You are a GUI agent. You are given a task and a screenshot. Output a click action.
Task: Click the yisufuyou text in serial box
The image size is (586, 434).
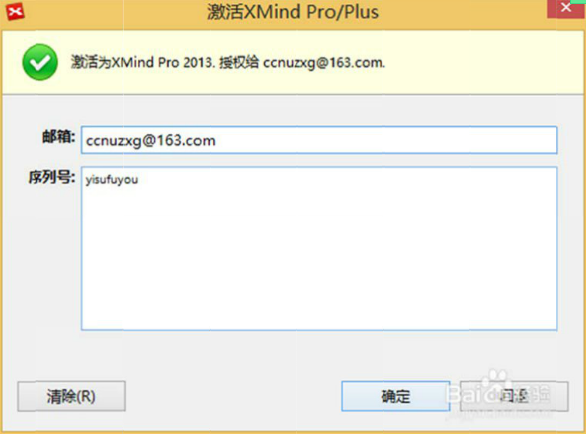pos(112,180)
